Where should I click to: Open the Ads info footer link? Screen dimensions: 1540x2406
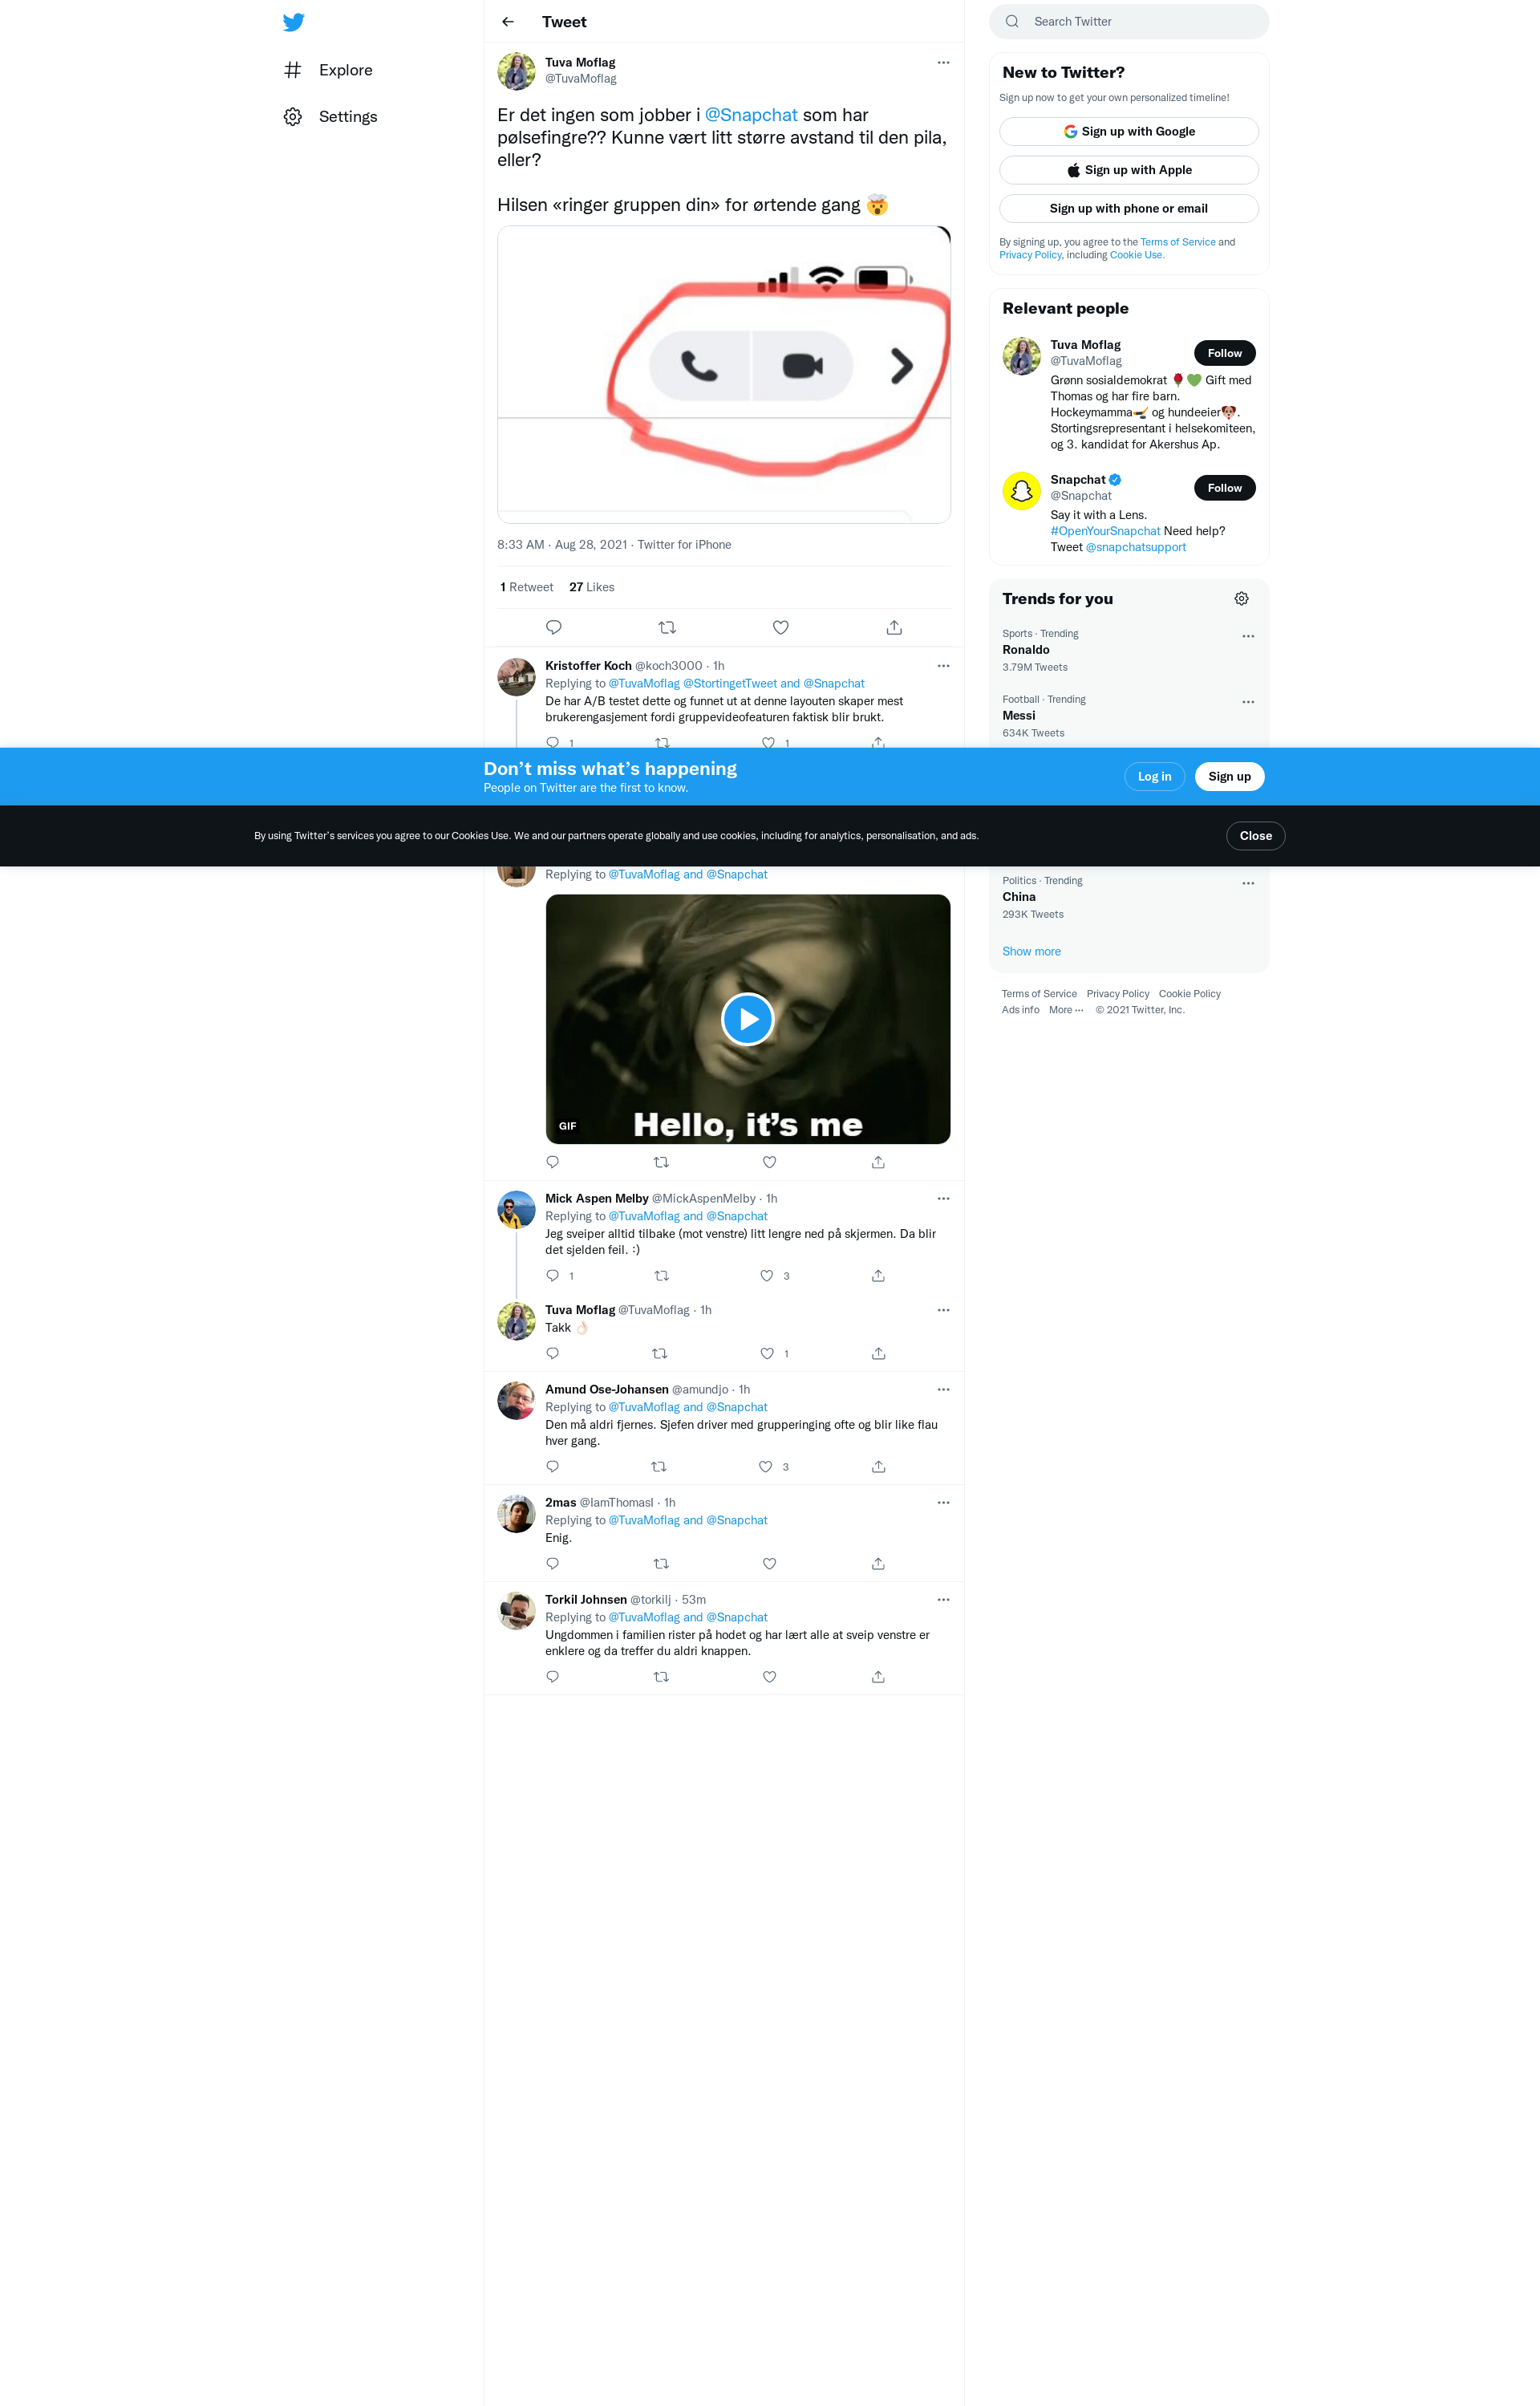pos(1020,1010)
